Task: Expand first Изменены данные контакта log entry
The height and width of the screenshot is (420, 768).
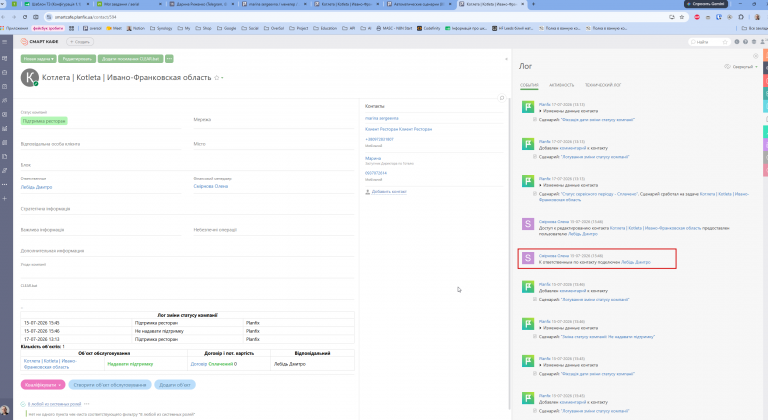Action: coord(568,111)
